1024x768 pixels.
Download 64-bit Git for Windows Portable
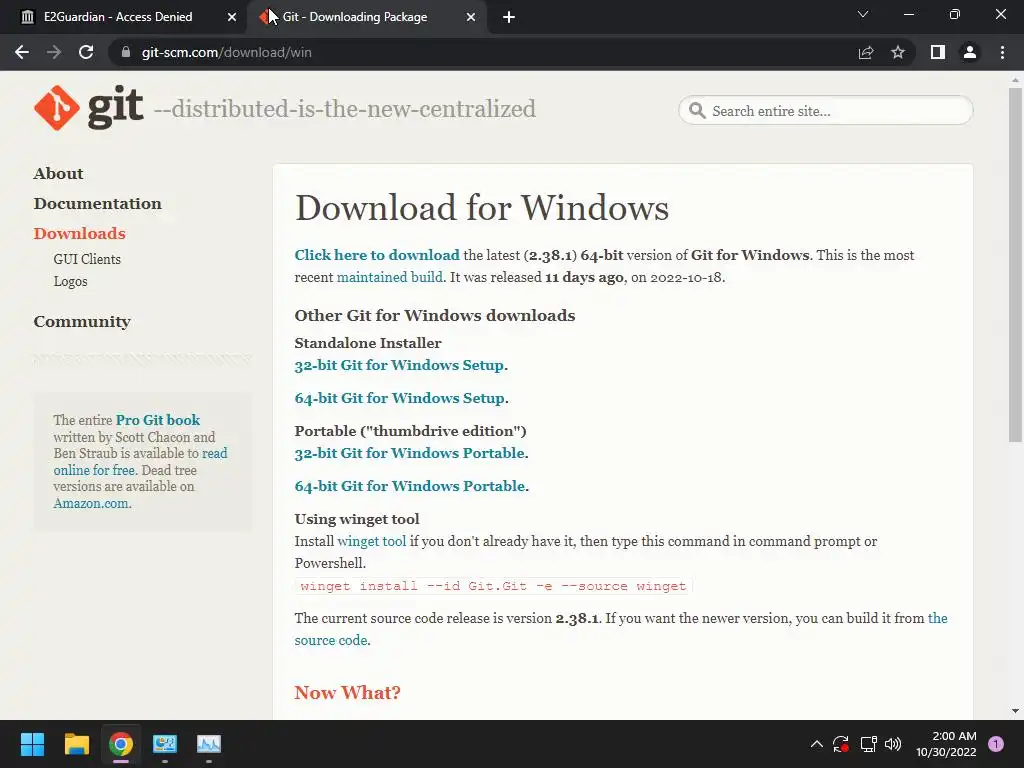pyautogui.click(x=409, y=487)
